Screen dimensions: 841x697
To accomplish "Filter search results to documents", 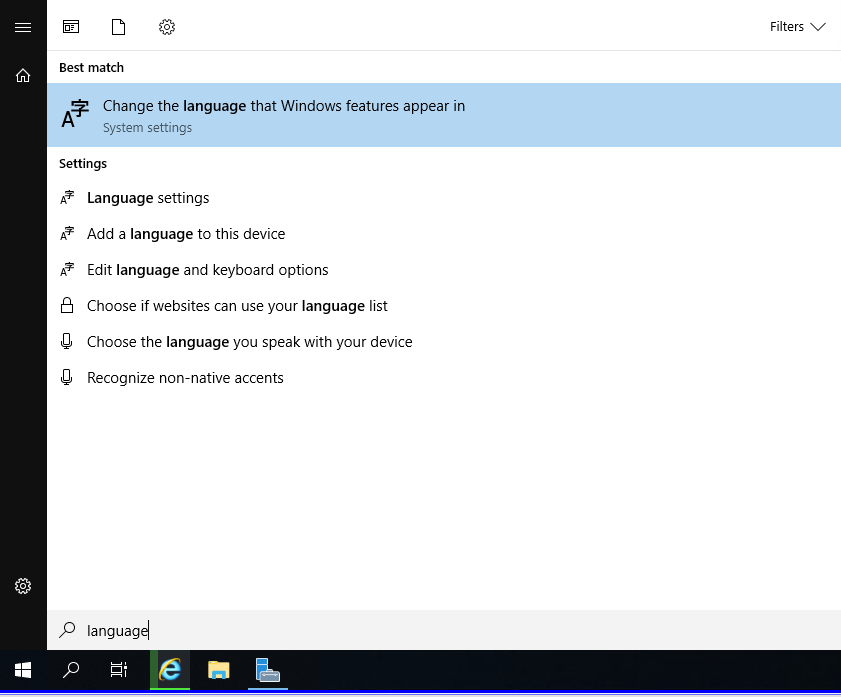I will 118,27.
